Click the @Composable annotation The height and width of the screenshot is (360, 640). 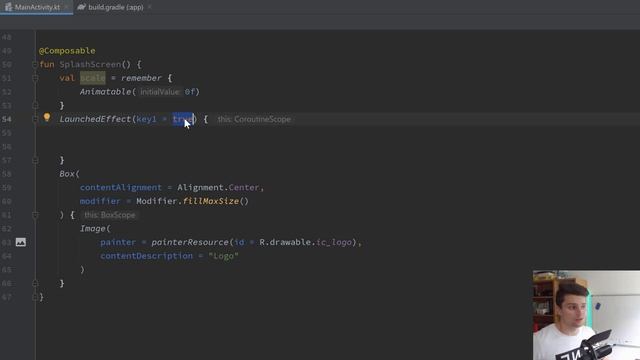pyautogui.click(x=67, y=51)
